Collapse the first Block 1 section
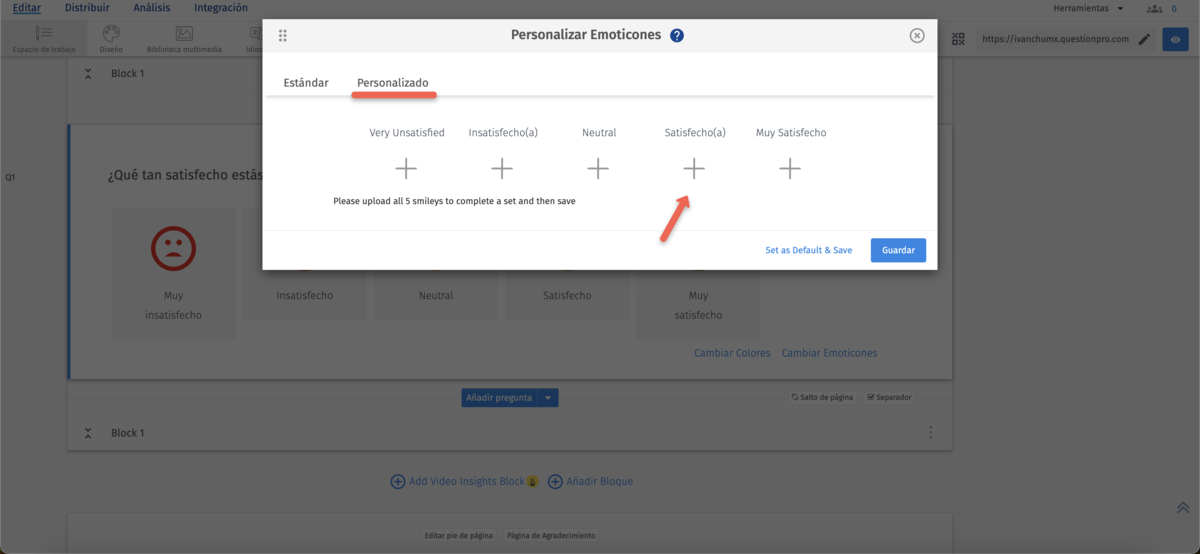The width and height of the screenshot is (1200, 554). pos(88,74)
